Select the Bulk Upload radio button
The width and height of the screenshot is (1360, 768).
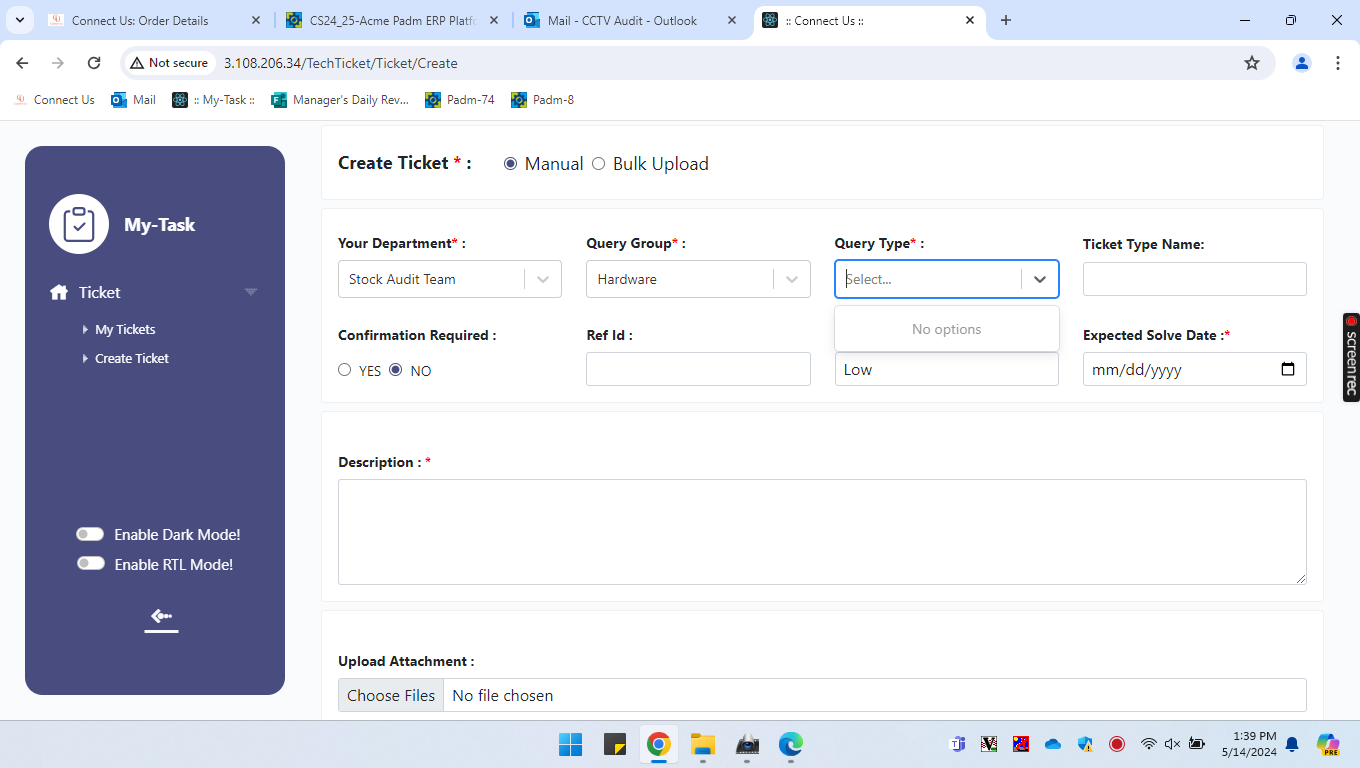point(598,164)
